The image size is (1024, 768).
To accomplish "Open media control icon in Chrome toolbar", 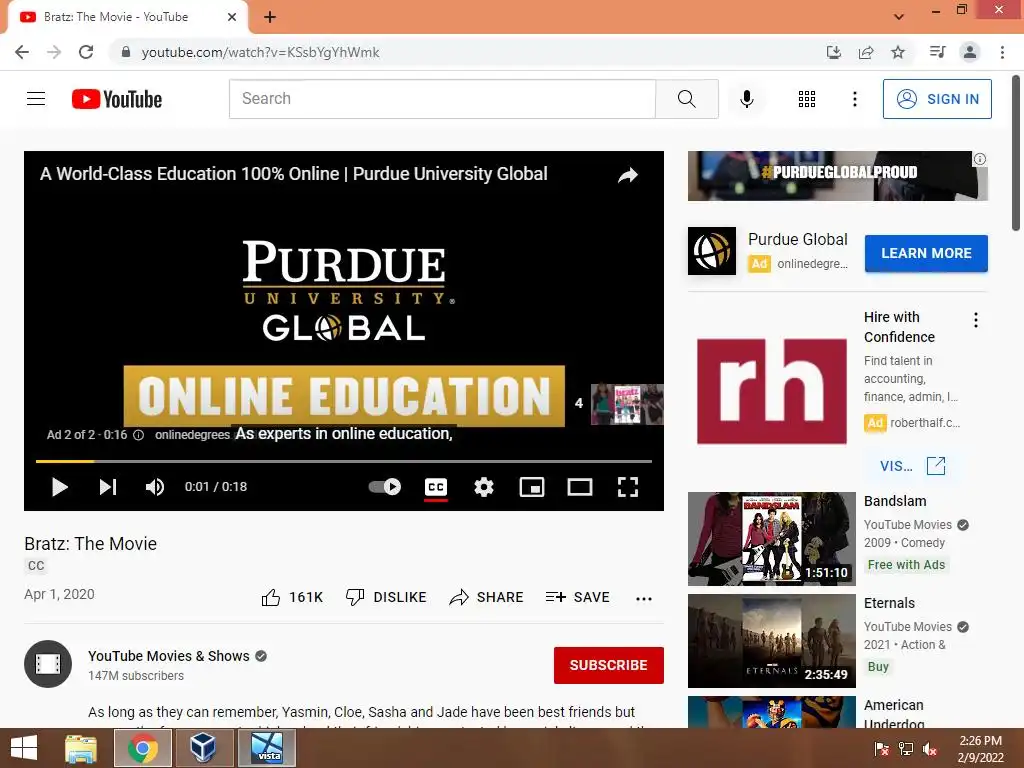I will [937, 52].
